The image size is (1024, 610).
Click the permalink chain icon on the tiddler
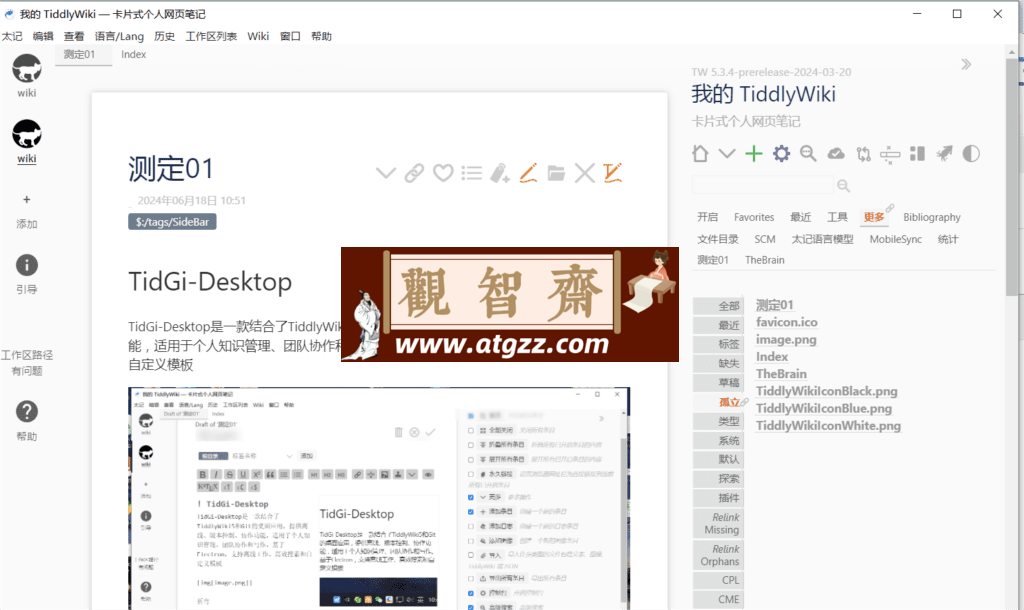(414, 173)
